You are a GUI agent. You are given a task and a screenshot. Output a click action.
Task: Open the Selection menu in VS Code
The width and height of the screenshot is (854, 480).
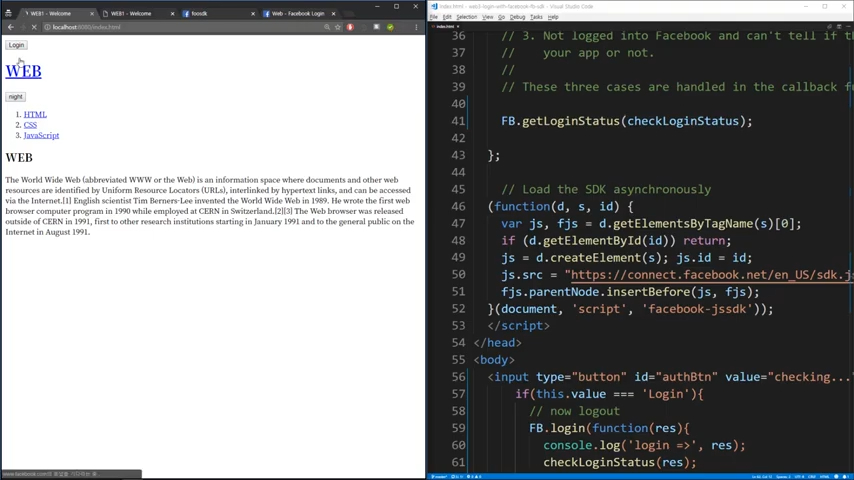tap(466, 17)
